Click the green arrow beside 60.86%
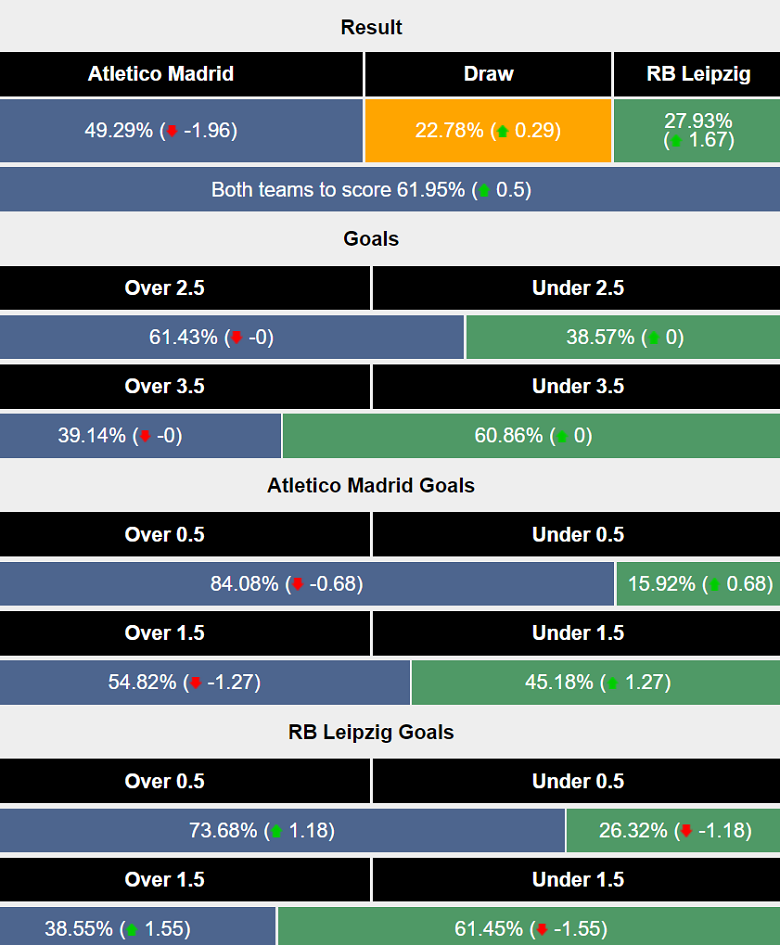The height and width of the screenshot is (945, 780). click(x=561, y=436)
